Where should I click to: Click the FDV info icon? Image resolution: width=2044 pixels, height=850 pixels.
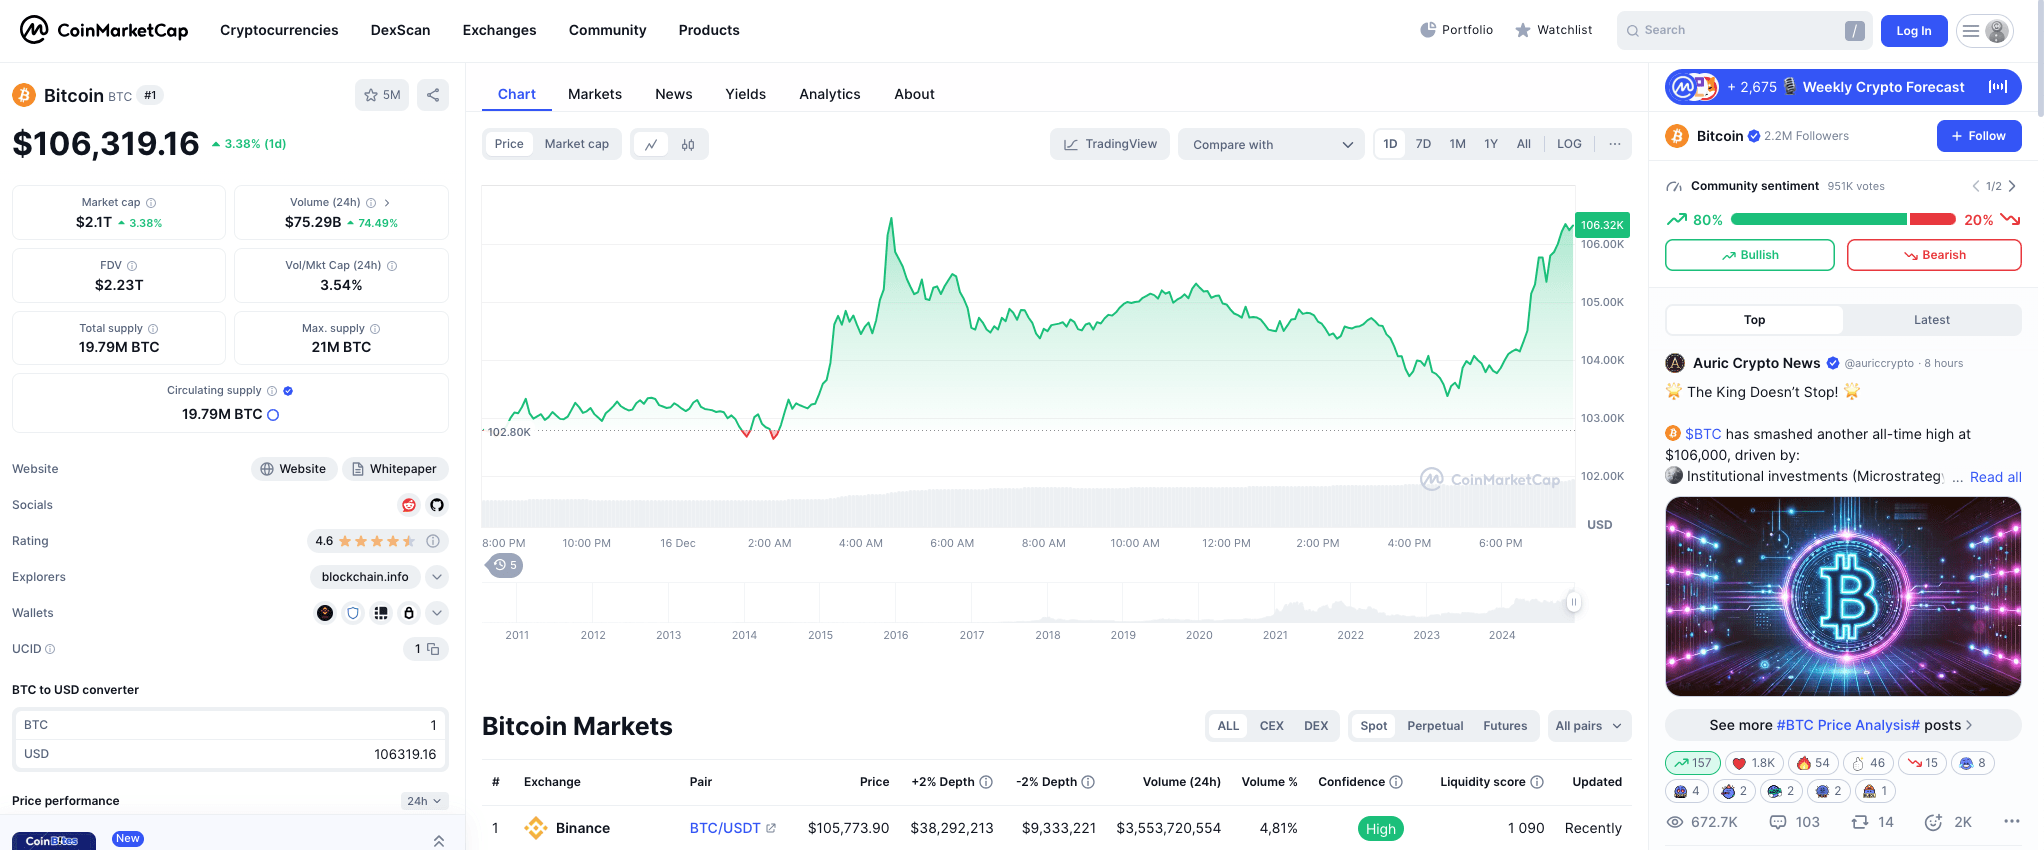[132, 266]
